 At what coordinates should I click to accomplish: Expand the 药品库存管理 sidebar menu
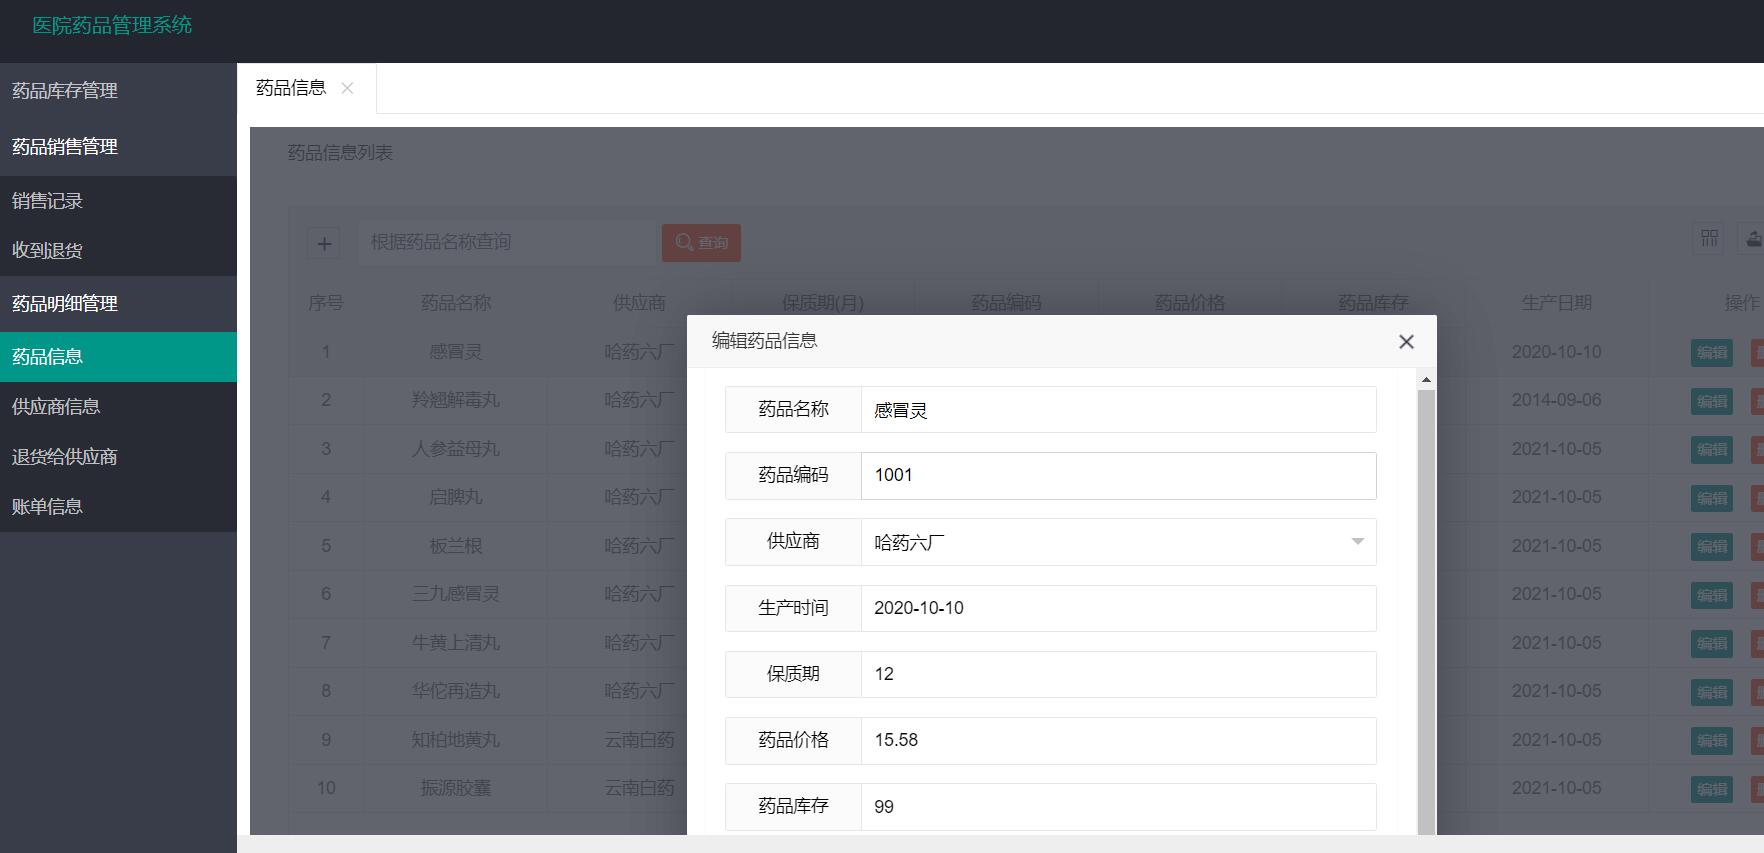coord(118,91)
